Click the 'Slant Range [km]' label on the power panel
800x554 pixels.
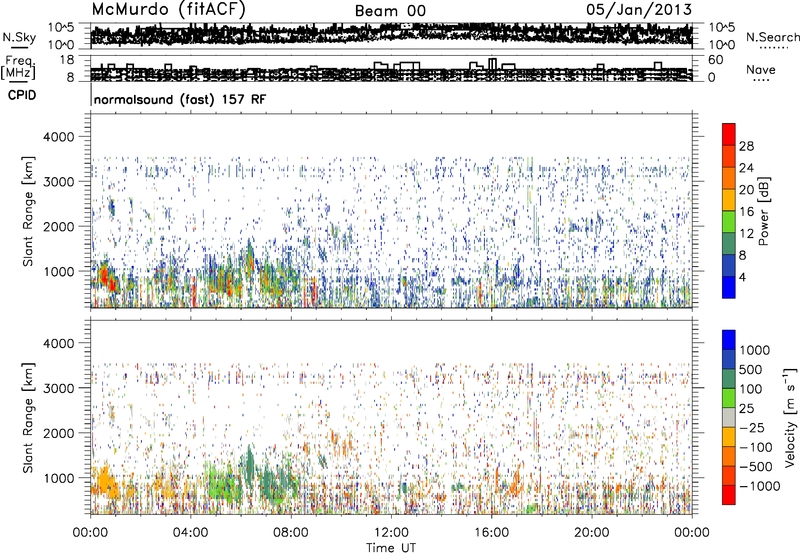point(28,211)
